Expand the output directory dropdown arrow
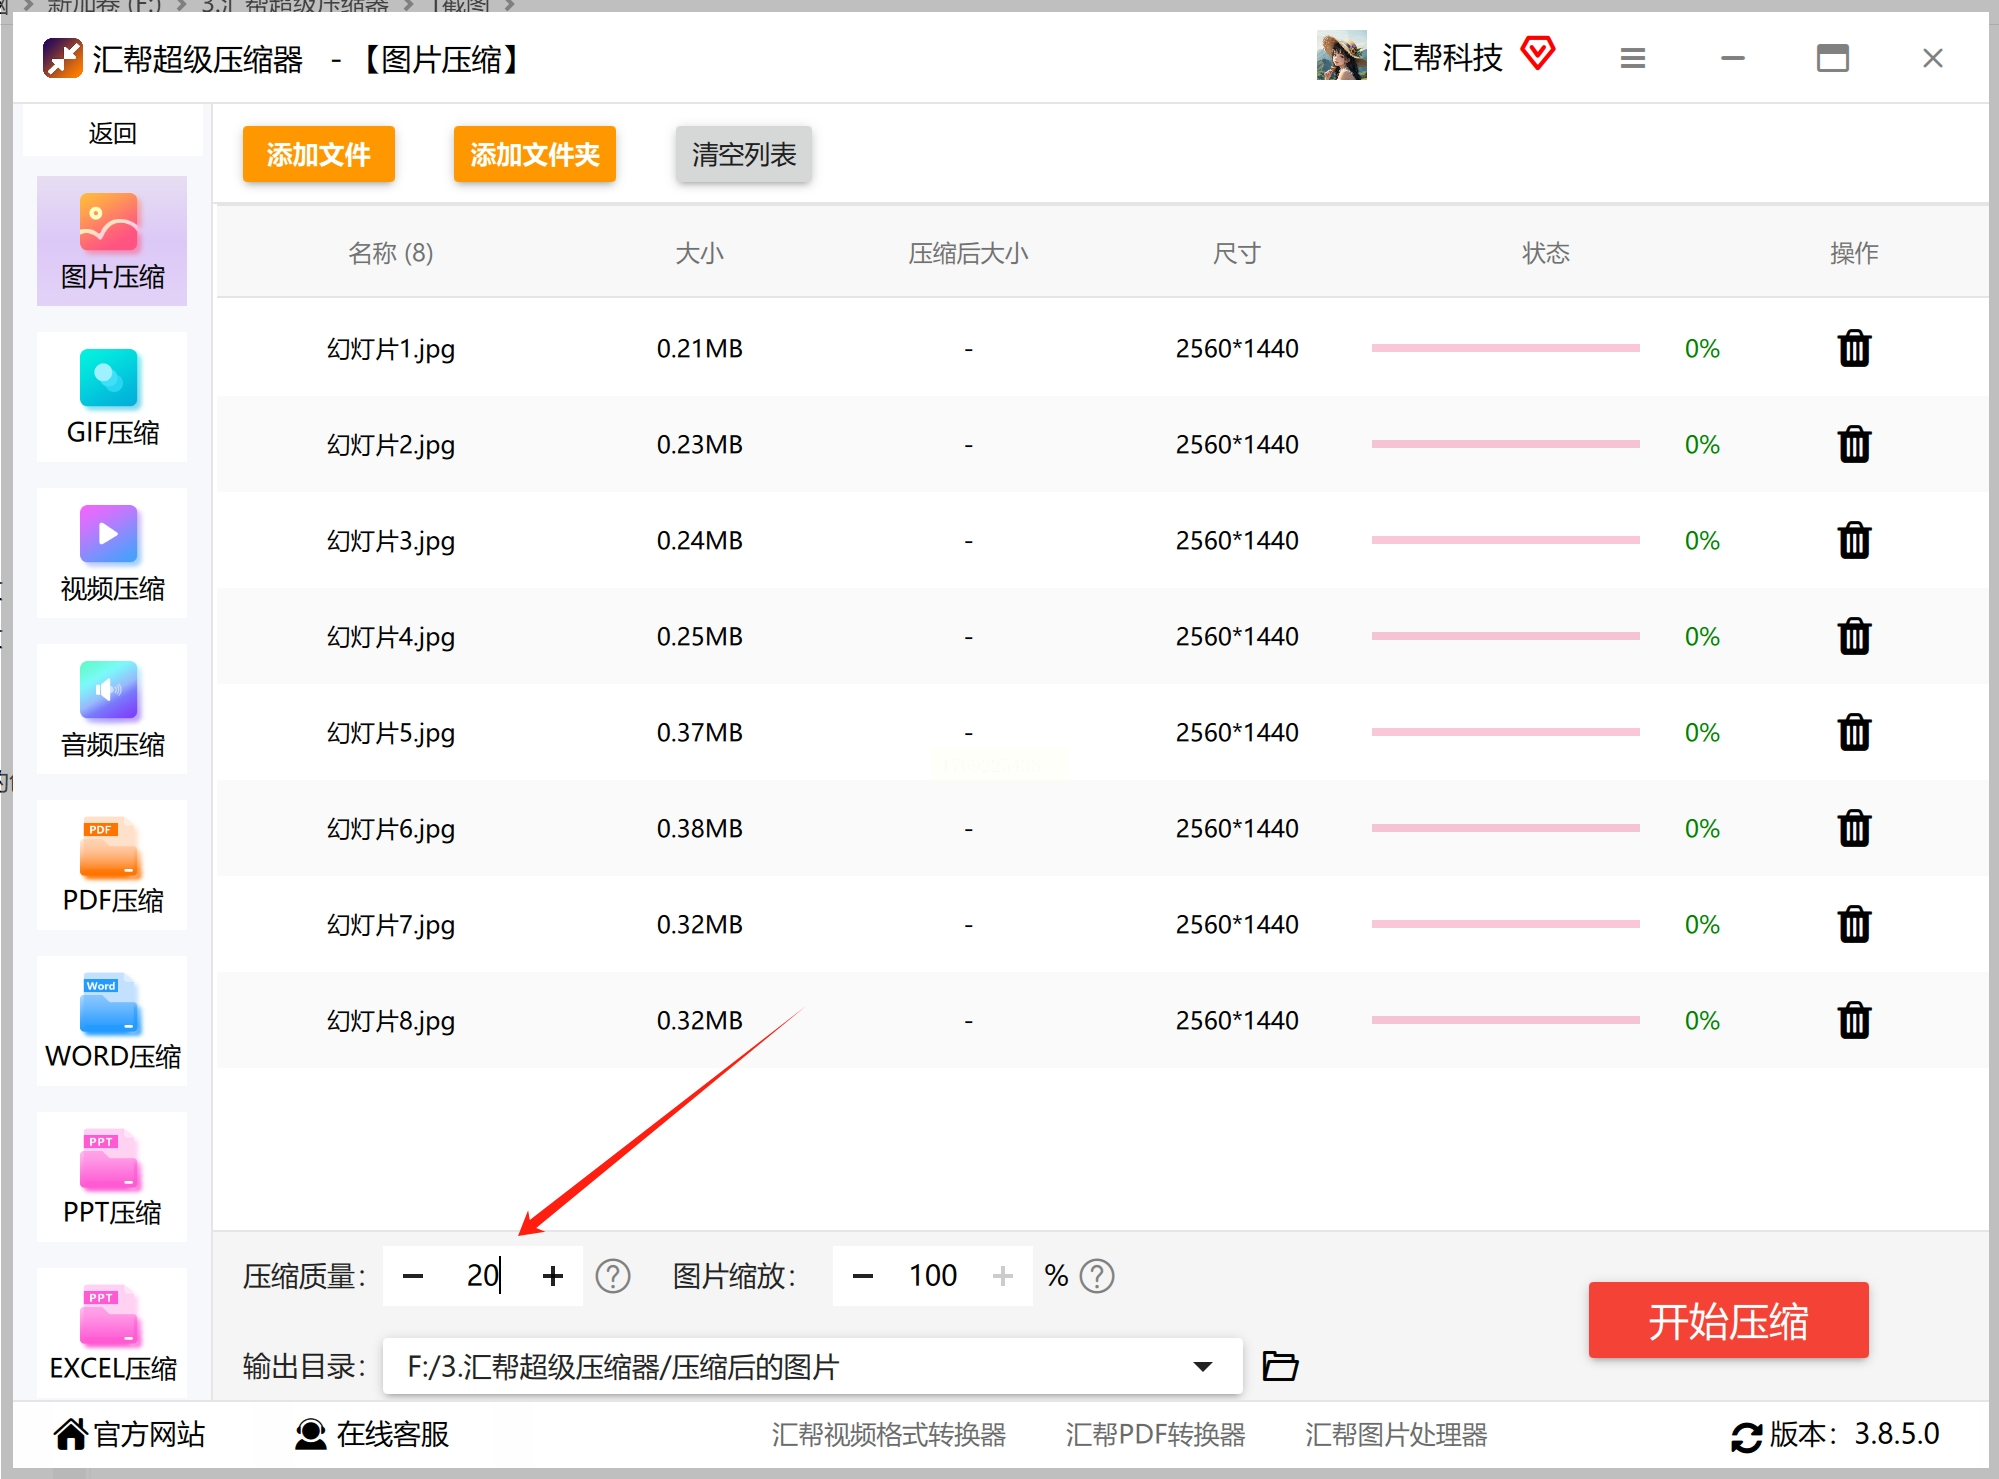The image size is (1999, 1479). (x=1203, y=1366)
